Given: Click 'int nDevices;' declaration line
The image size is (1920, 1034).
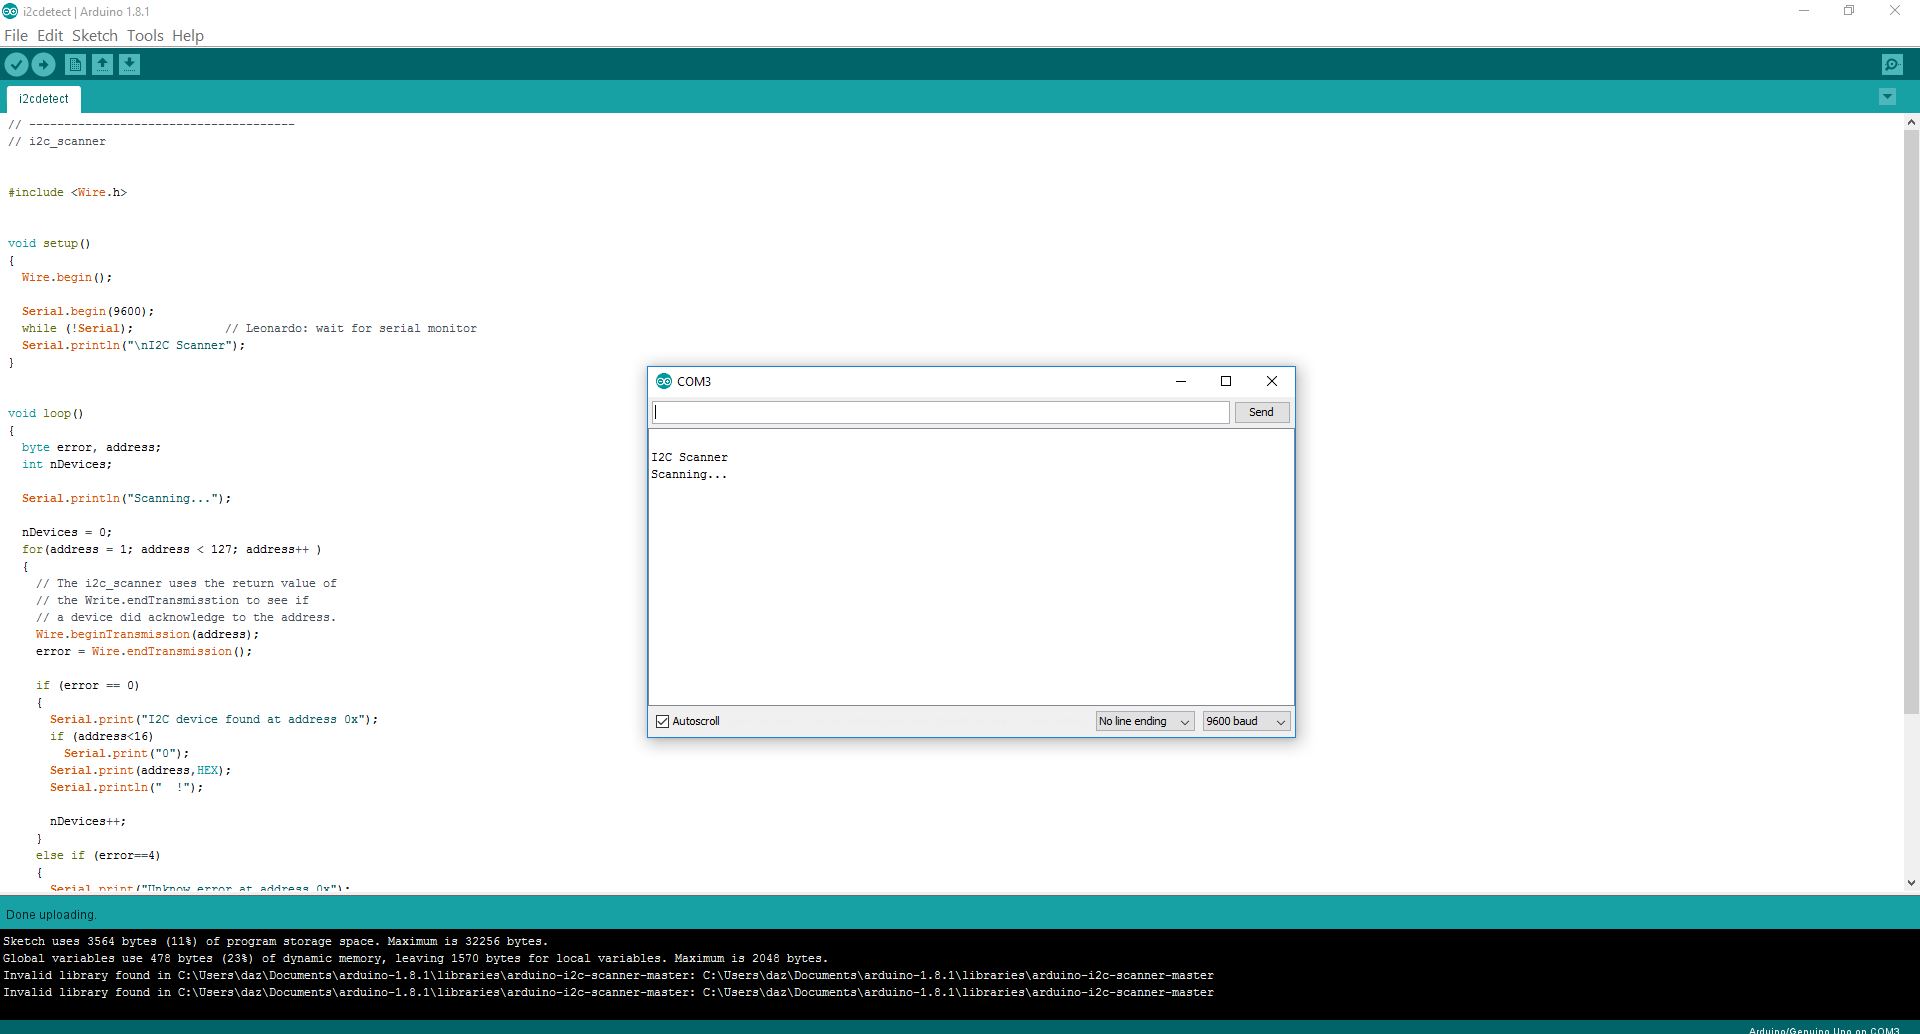Looking at the screenshot, I should pyautogui.click(x=67, y=464).
